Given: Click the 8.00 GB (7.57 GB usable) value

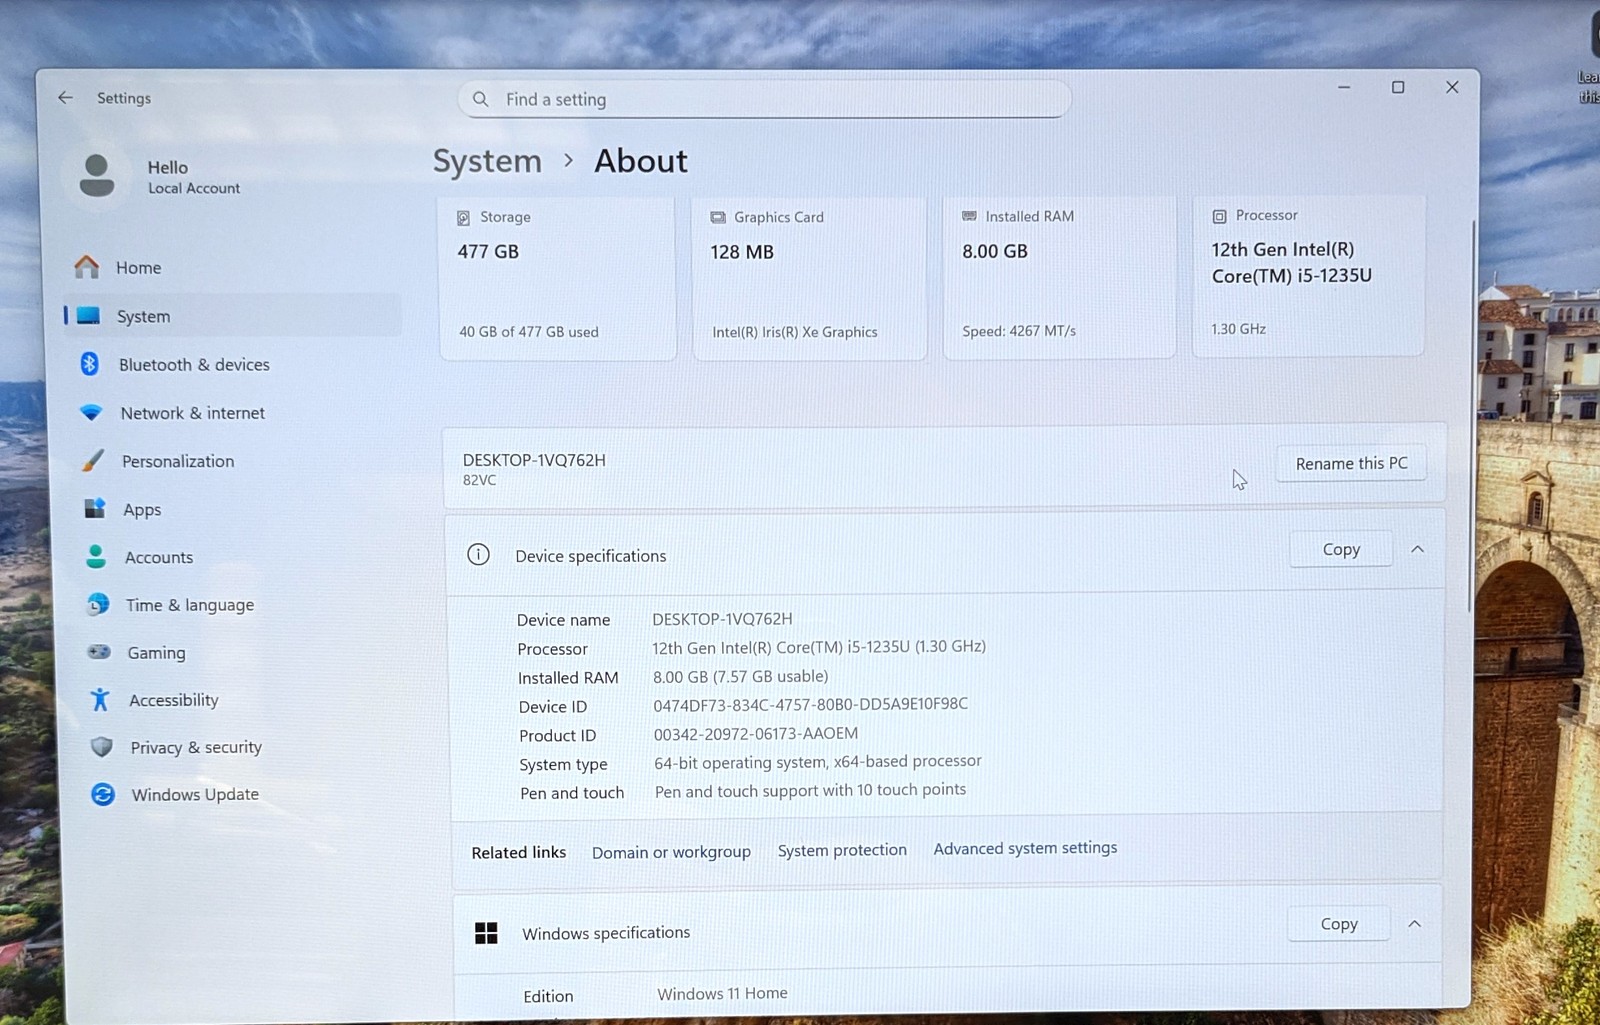Looking at the screenshot, I should [x=740, y=676].
